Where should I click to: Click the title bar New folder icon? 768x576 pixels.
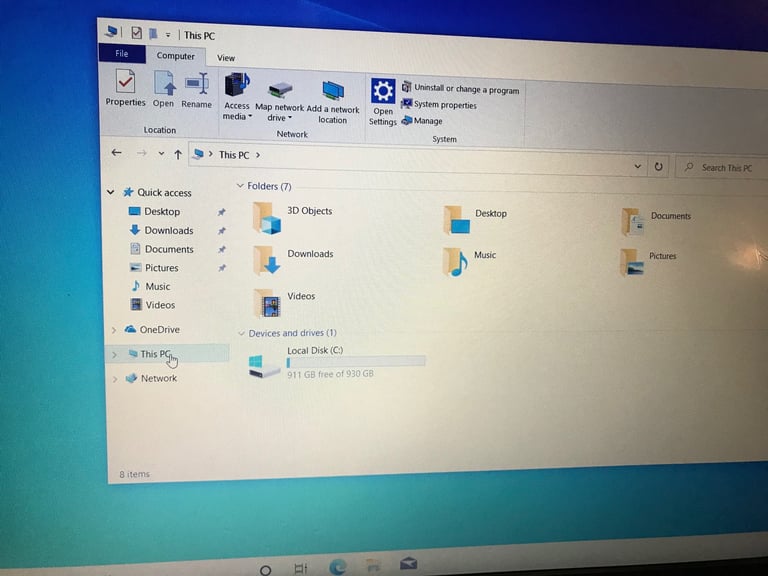click(153, 34)
